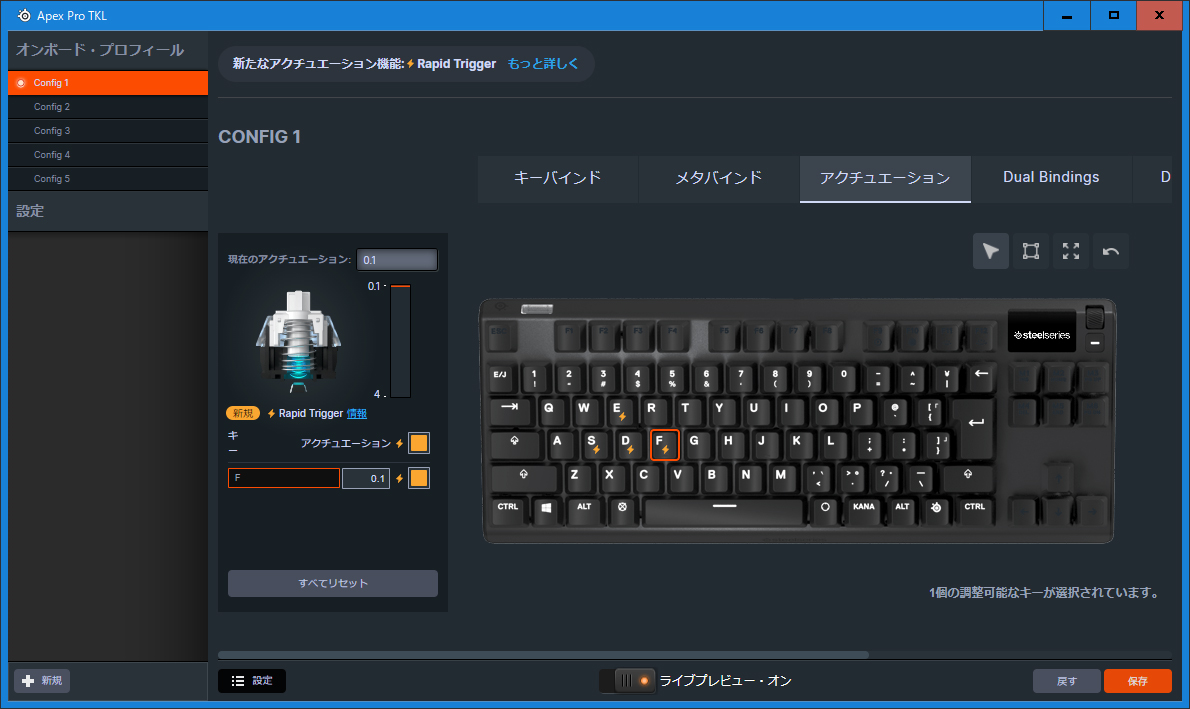Open the Rapid Trigger 情報 link
1190x709 pixels.
357,414
